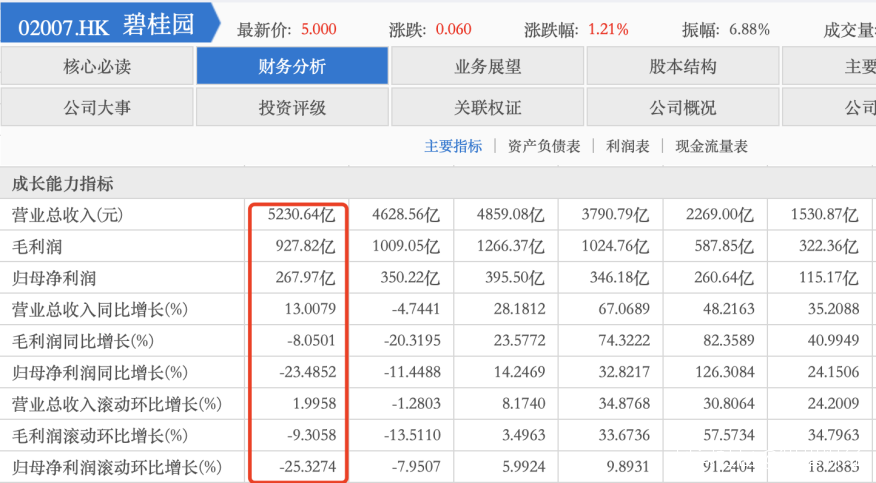Viewport: 876px width, 483px height.
Task: Click the net profit cell 346.18亿
Action: point(620,278)
